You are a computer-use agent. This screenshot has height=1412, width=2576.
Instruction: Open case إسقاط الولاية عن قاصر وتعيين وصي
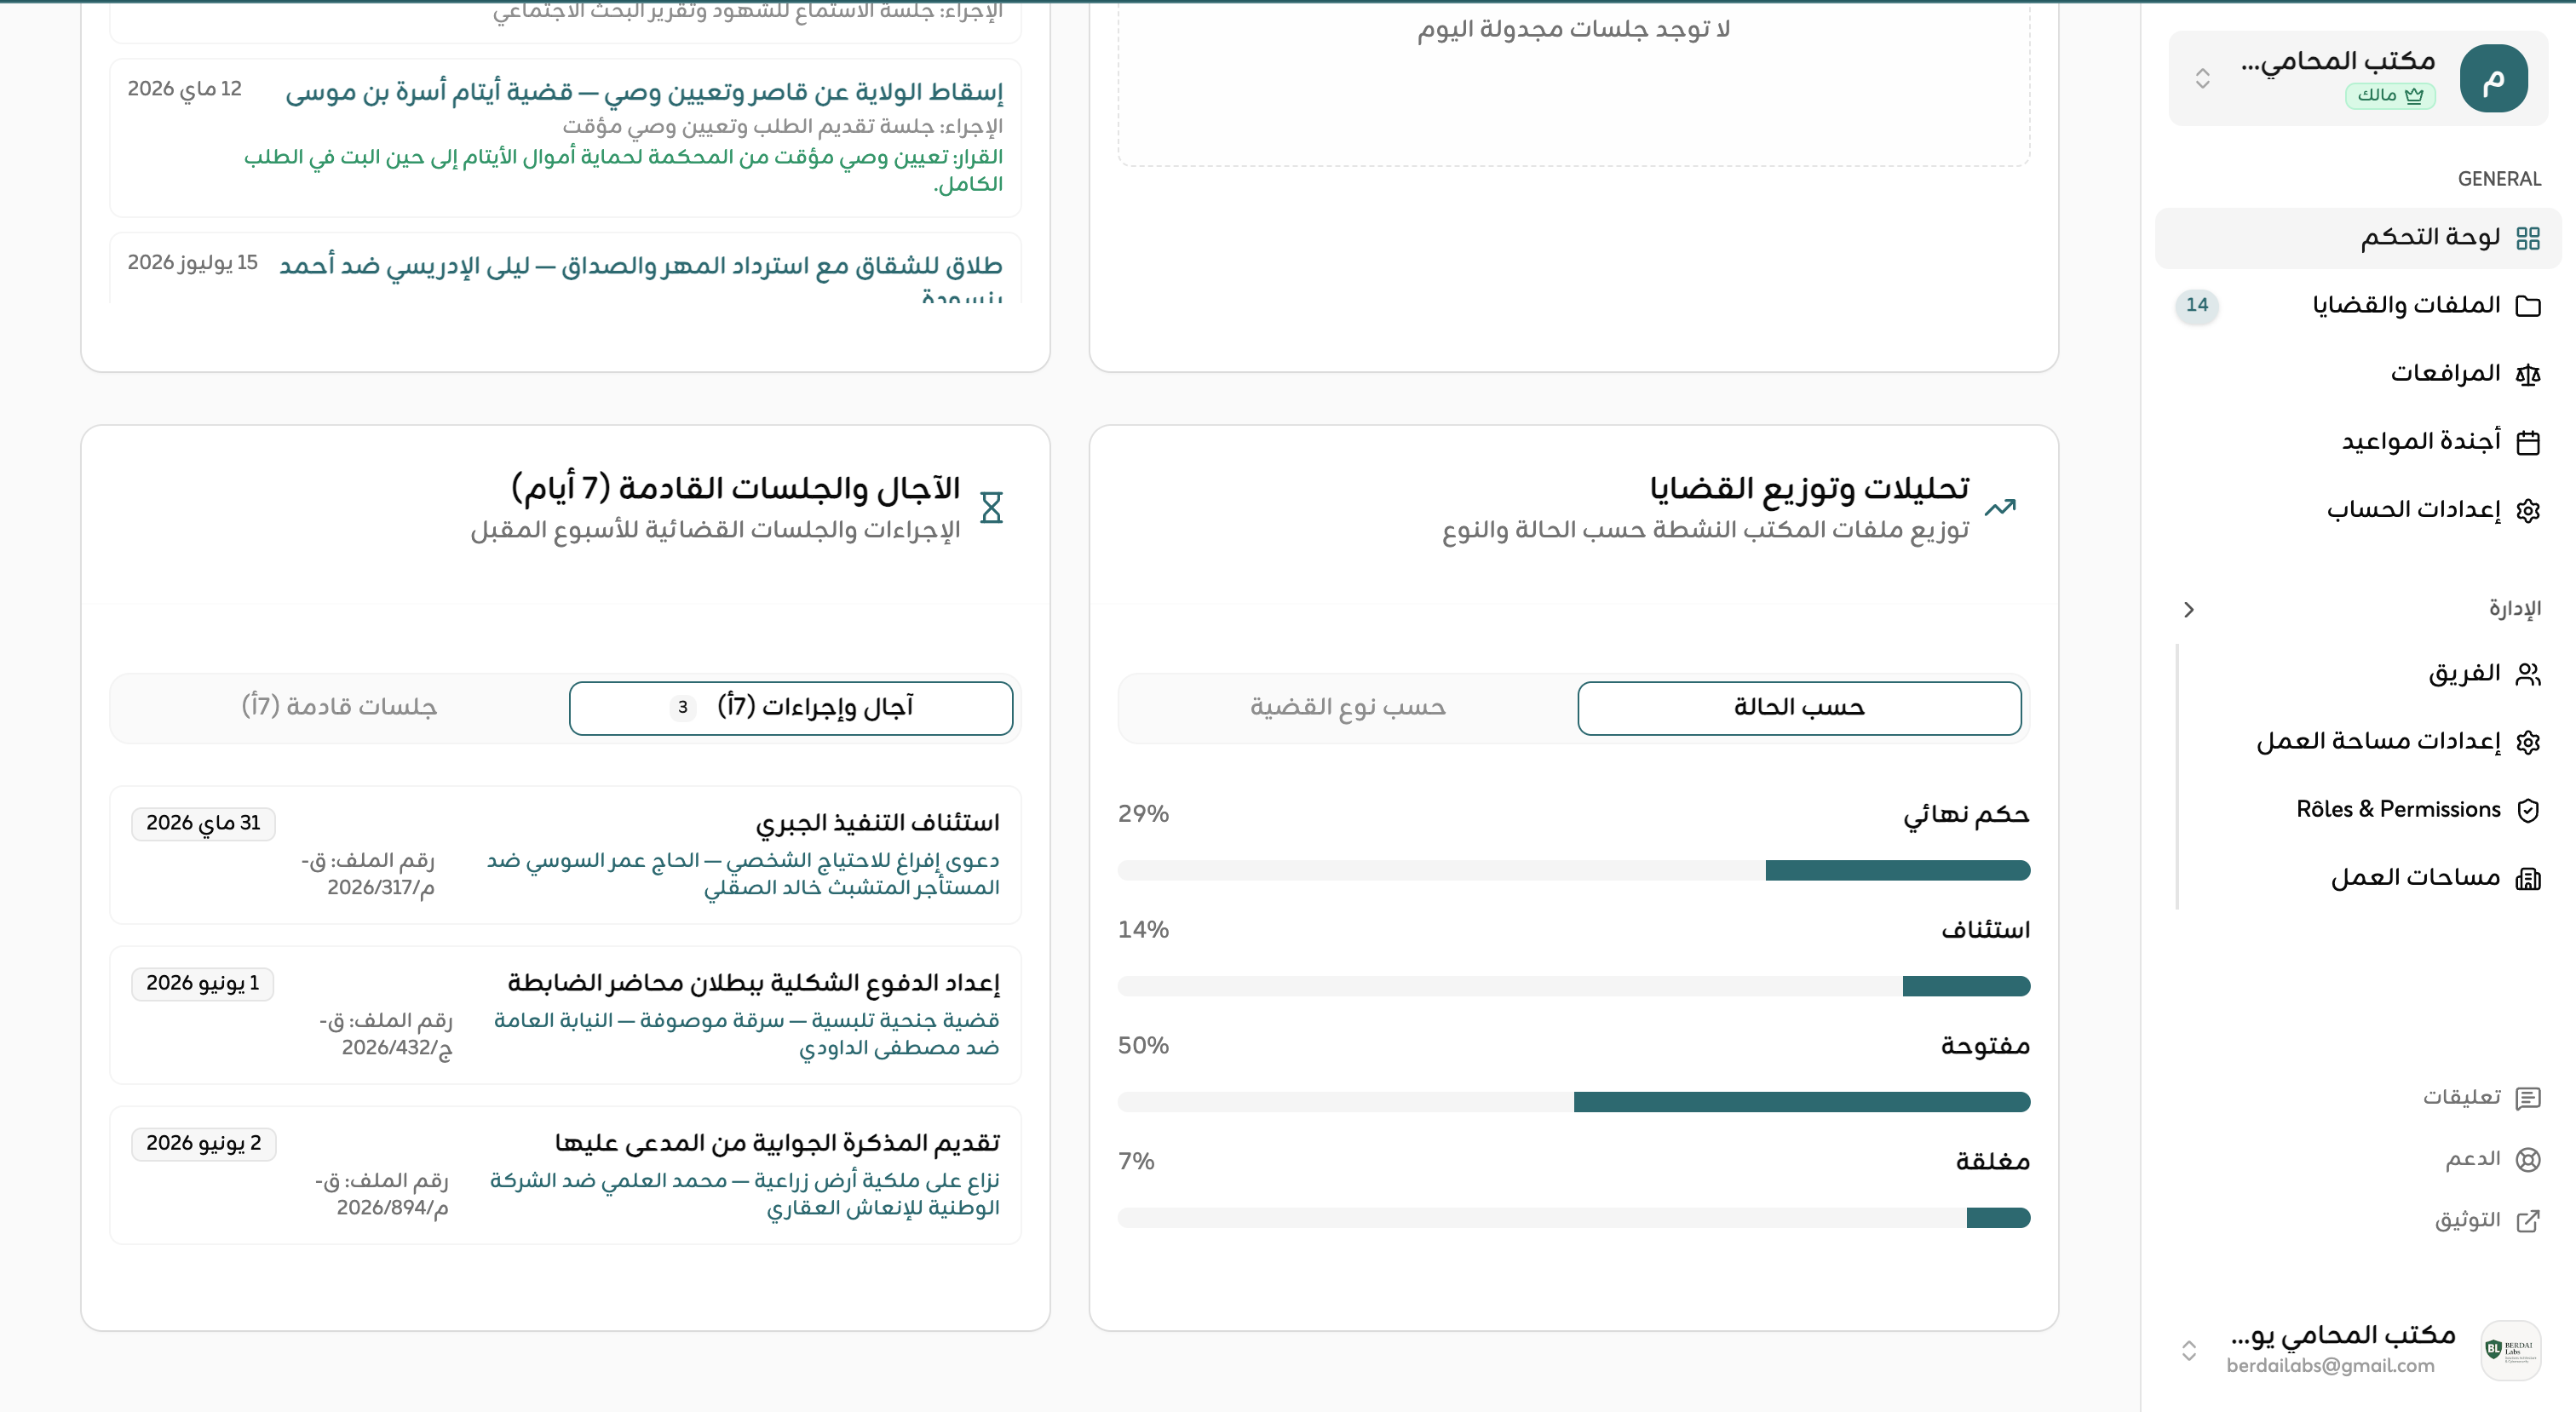tap(644, 92)
